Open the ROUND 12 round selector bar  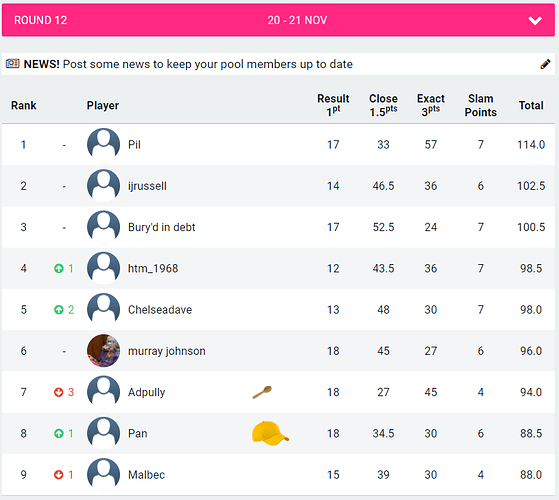tap(278, 20)
